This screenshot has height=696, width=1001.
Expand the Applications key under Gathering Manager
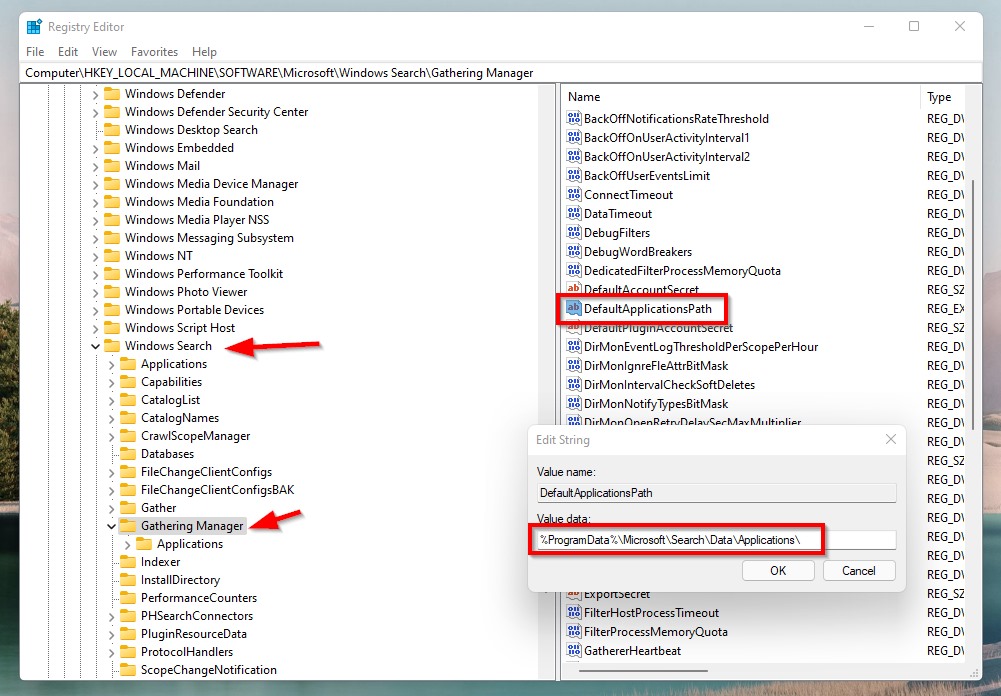pyautogui.click(x=128, y=544)
